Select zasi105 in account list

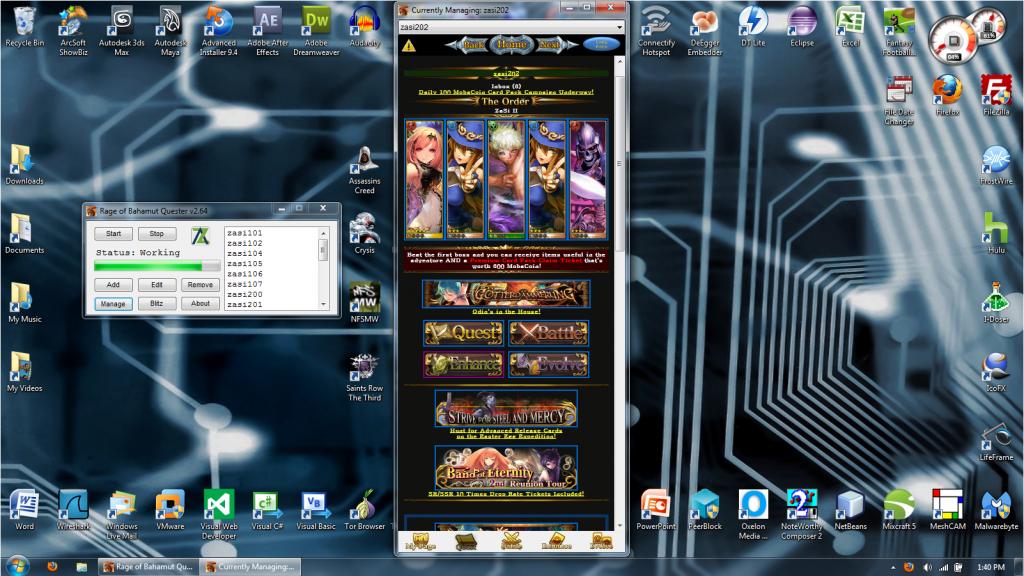[x=245, y=264]
